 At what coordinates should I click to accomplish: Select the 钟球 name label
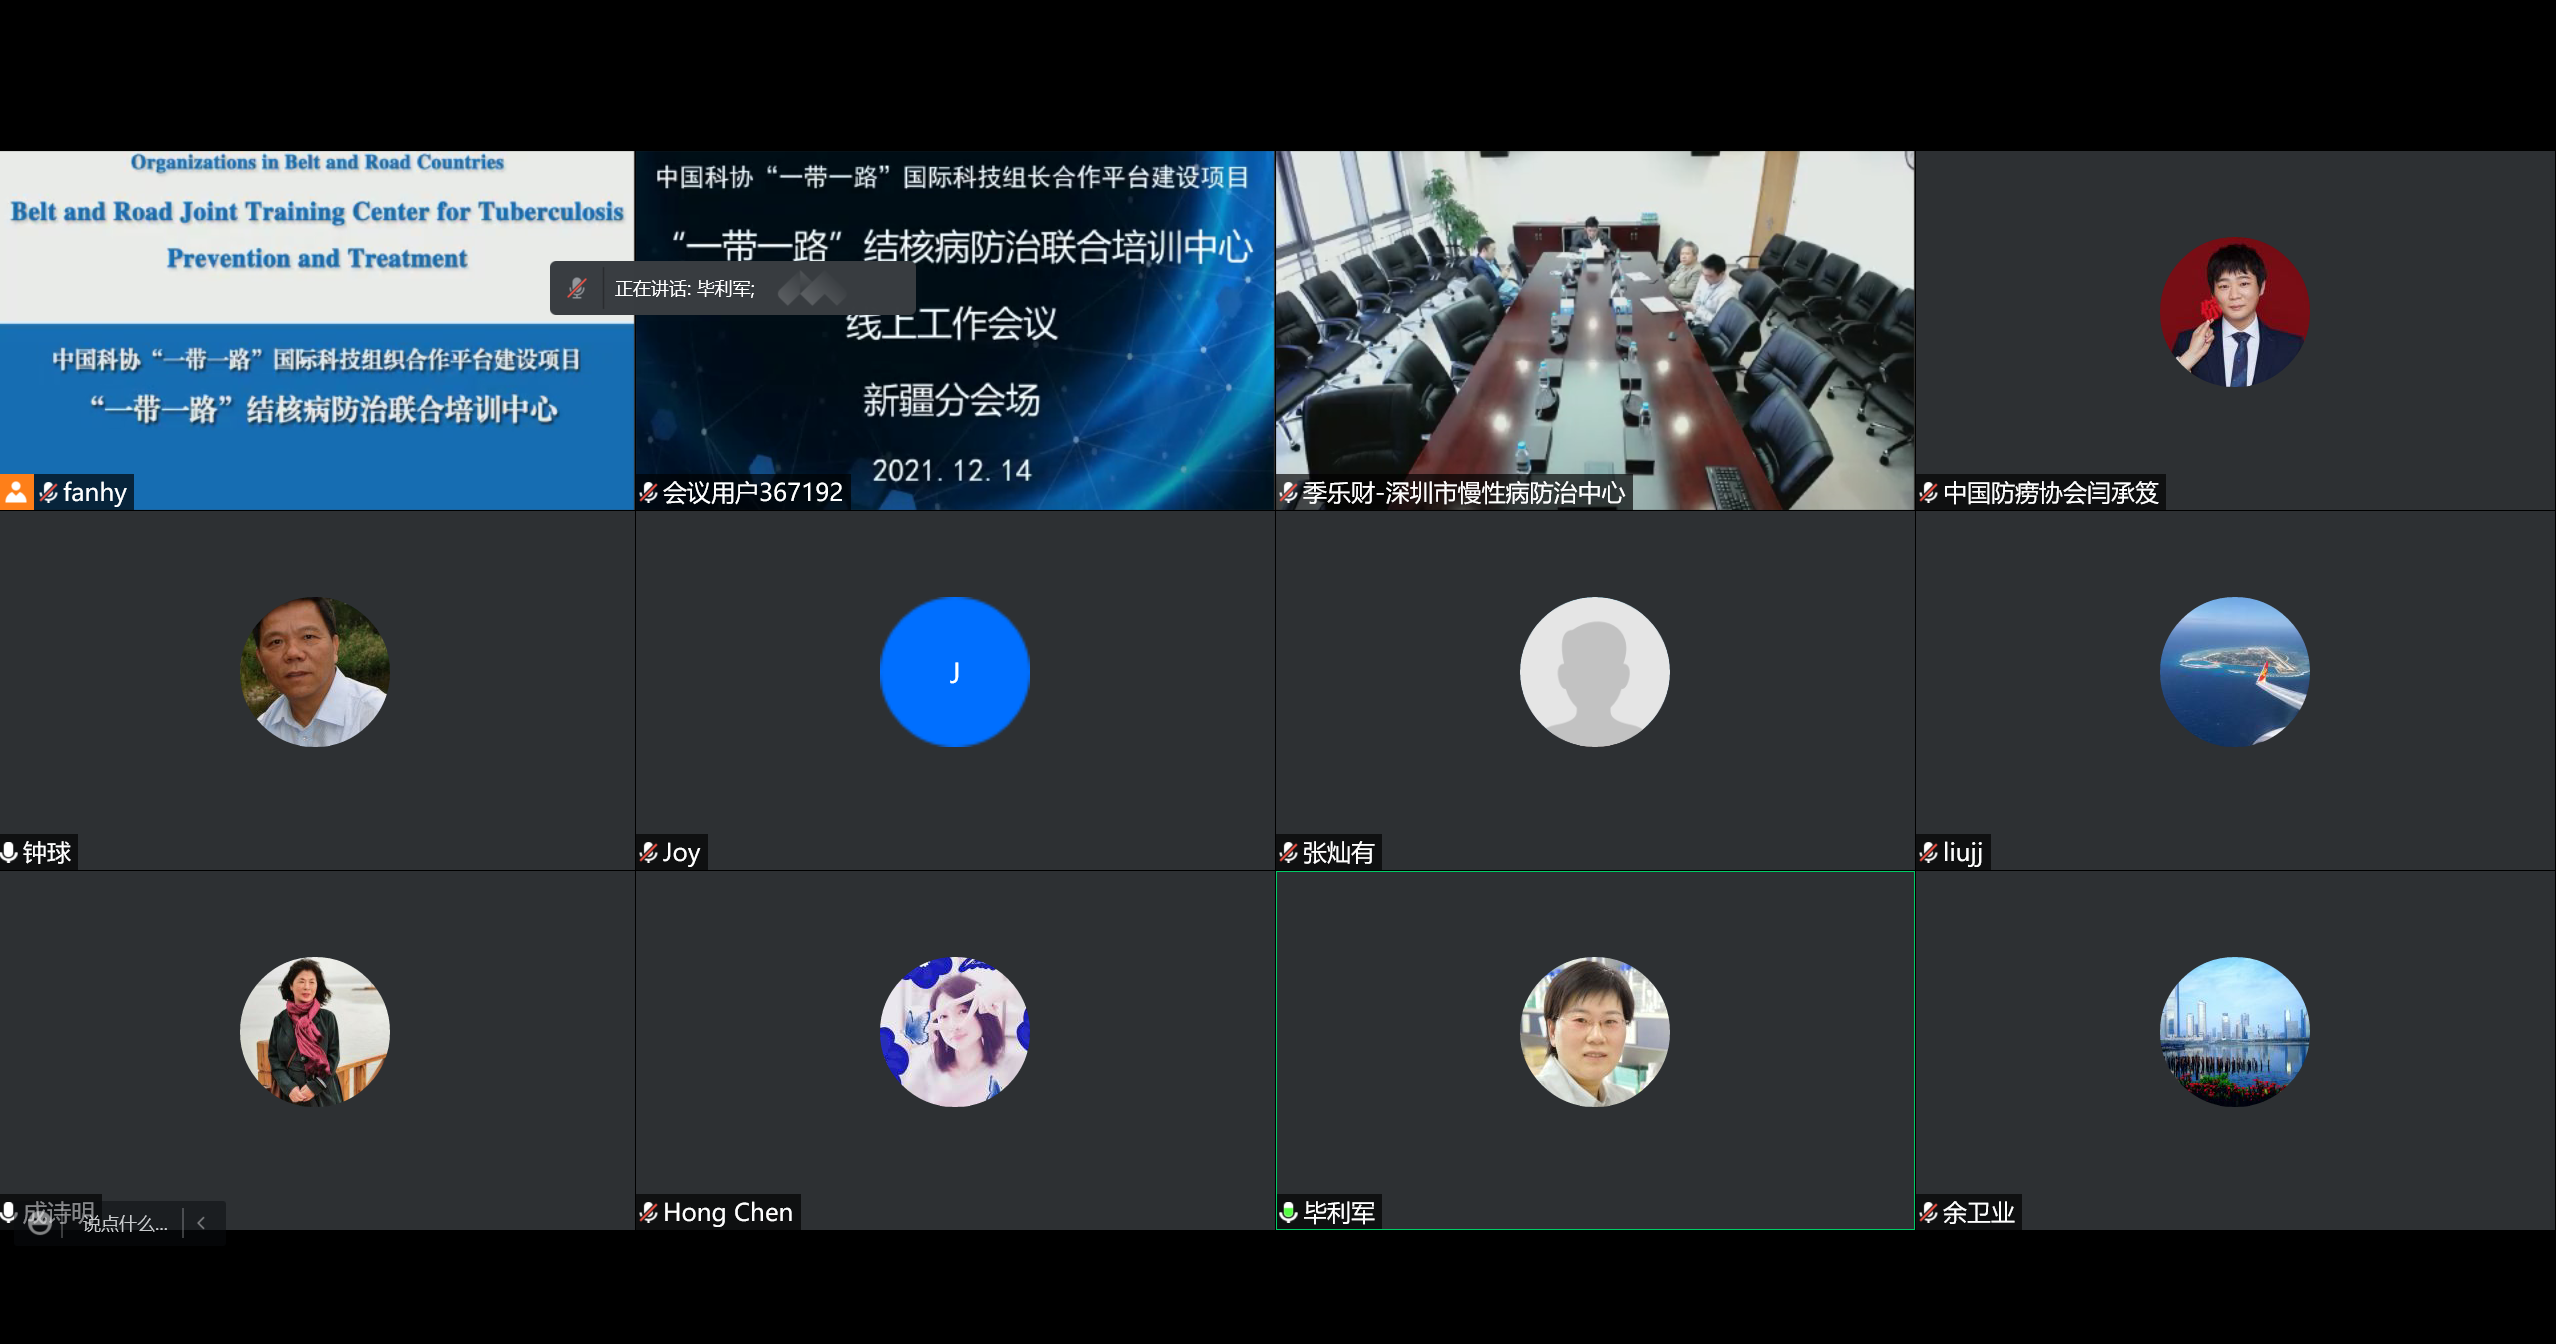(x=47, y=852)
